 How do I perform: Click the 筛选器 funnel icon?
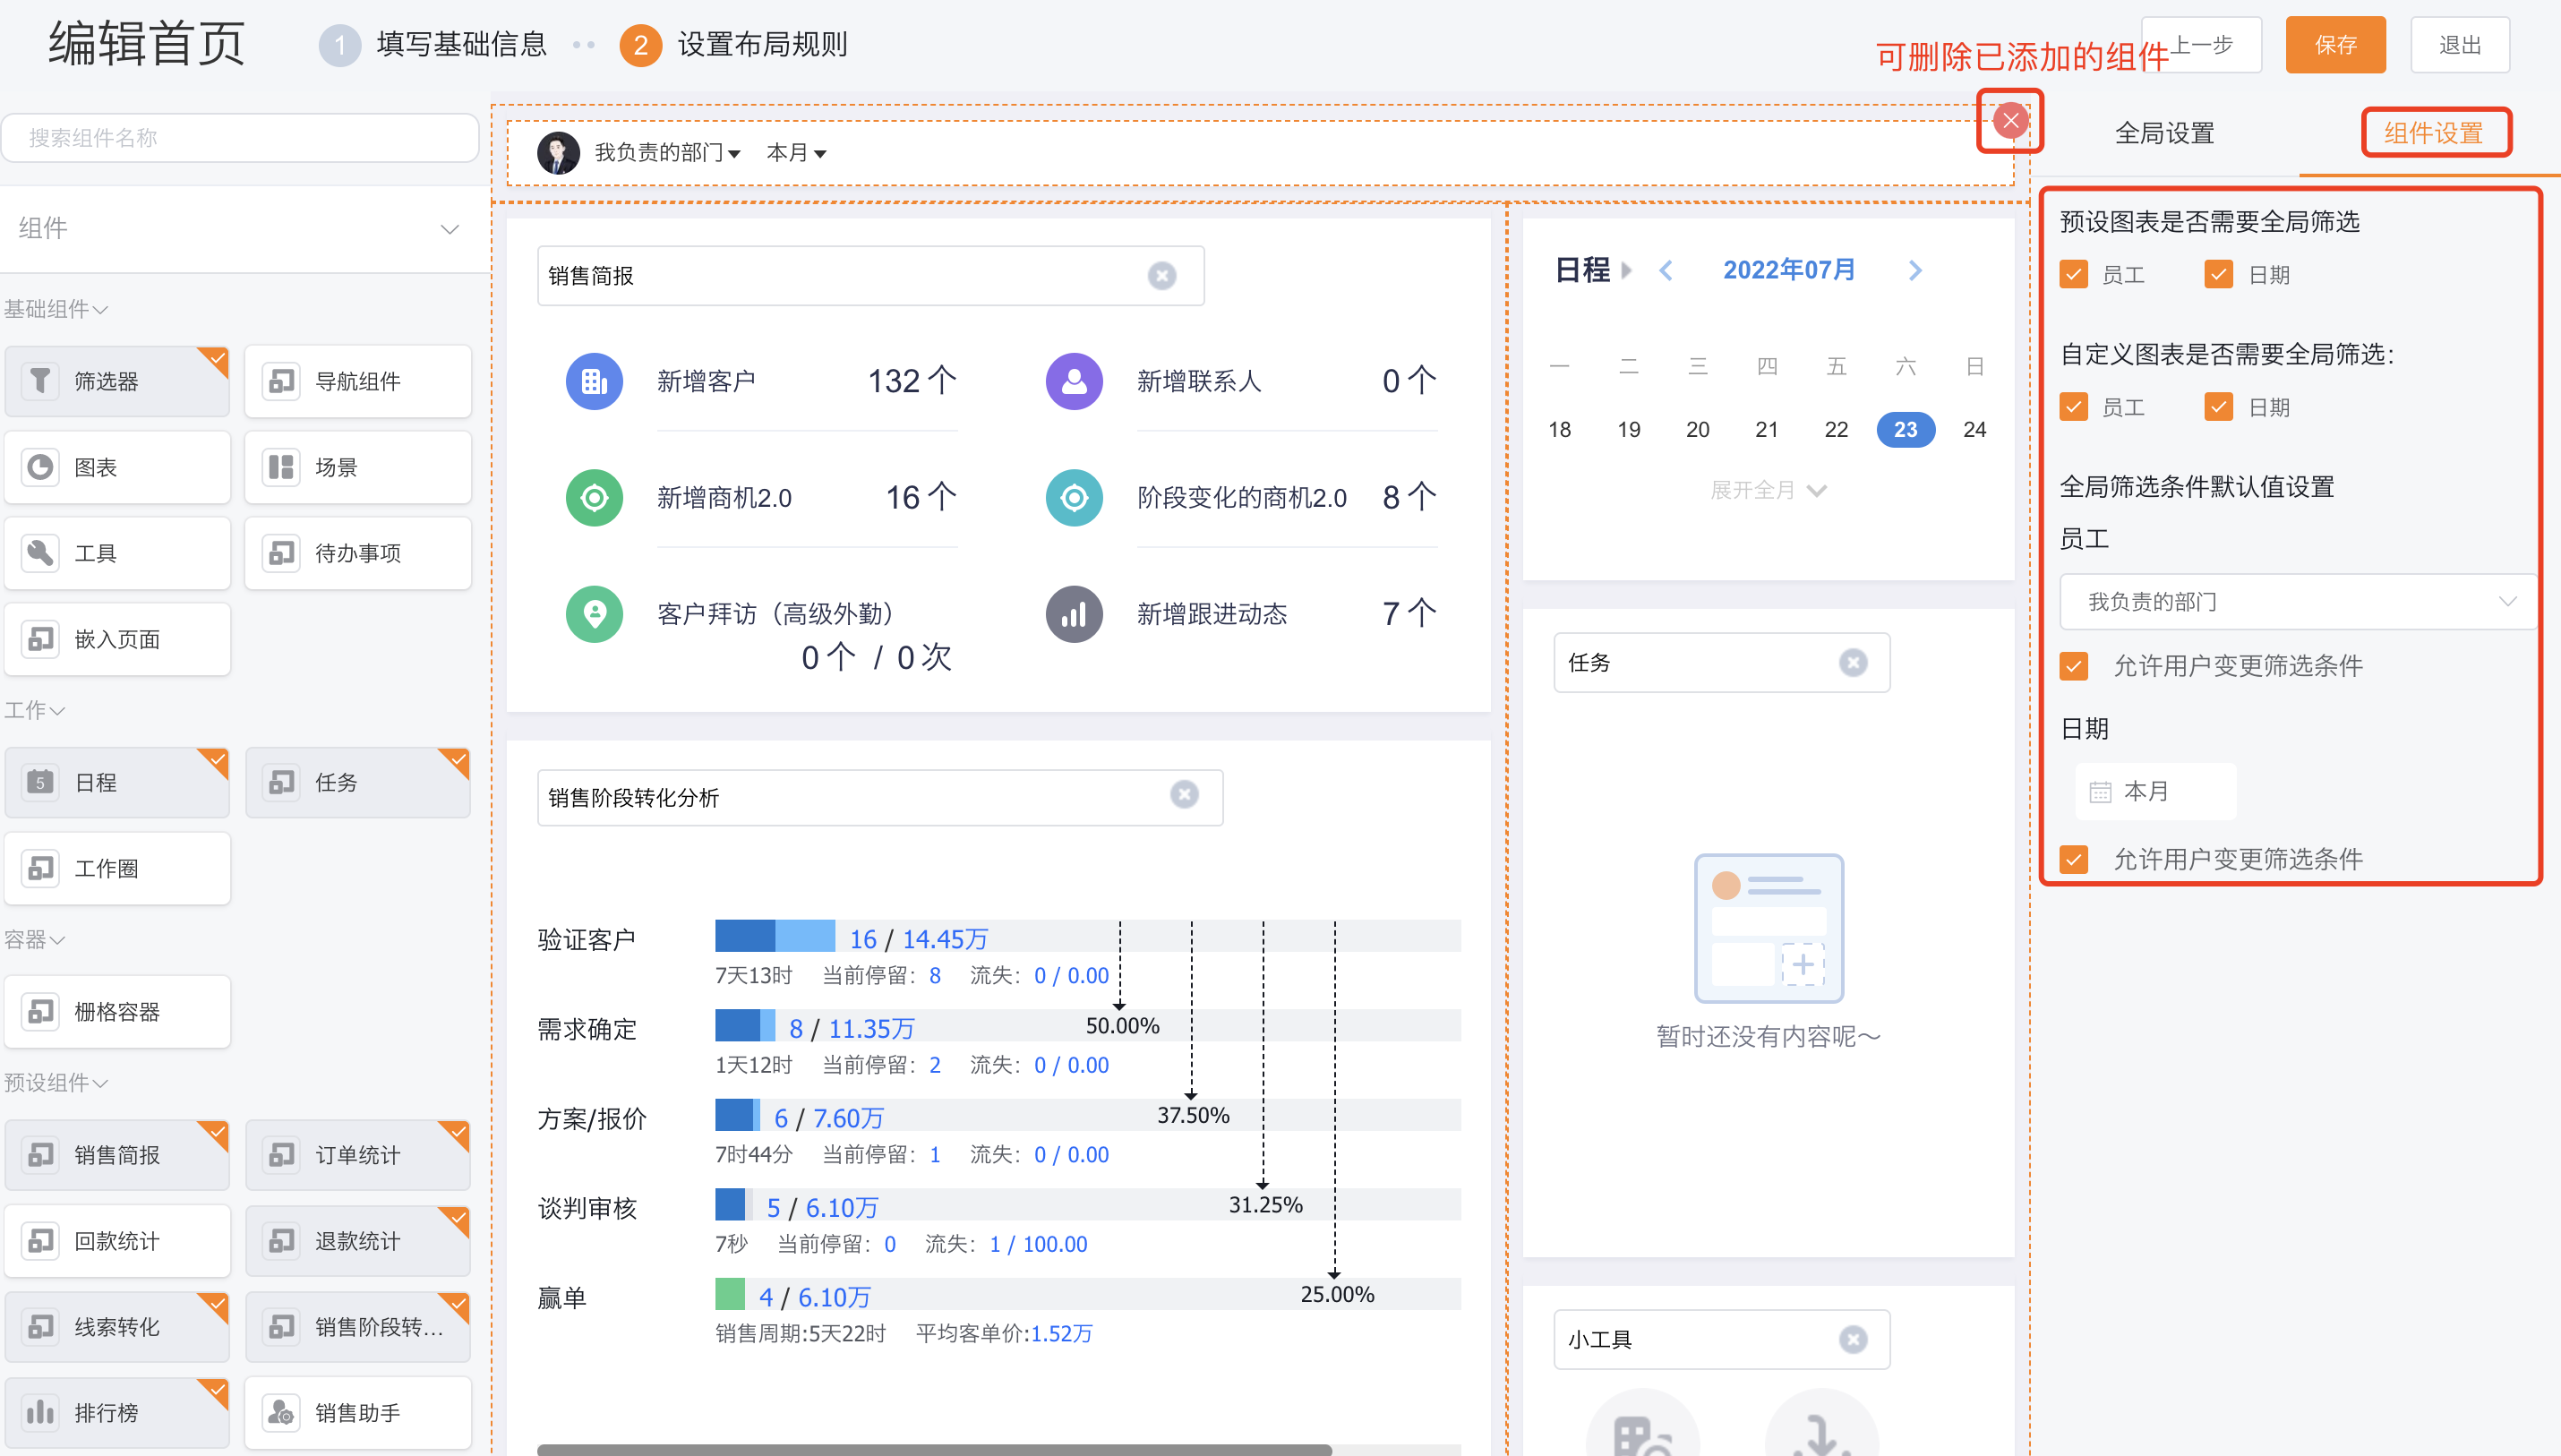(40, 381)
